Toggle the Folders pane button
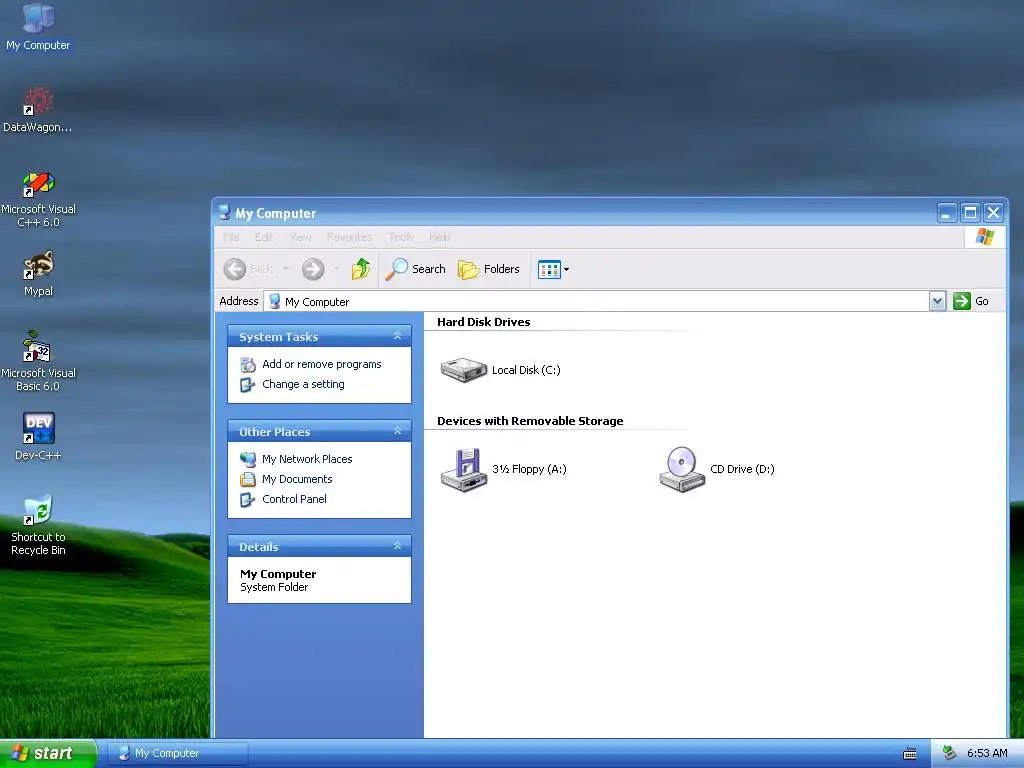The image size is (1024, 768). click(x=489, y=269)
